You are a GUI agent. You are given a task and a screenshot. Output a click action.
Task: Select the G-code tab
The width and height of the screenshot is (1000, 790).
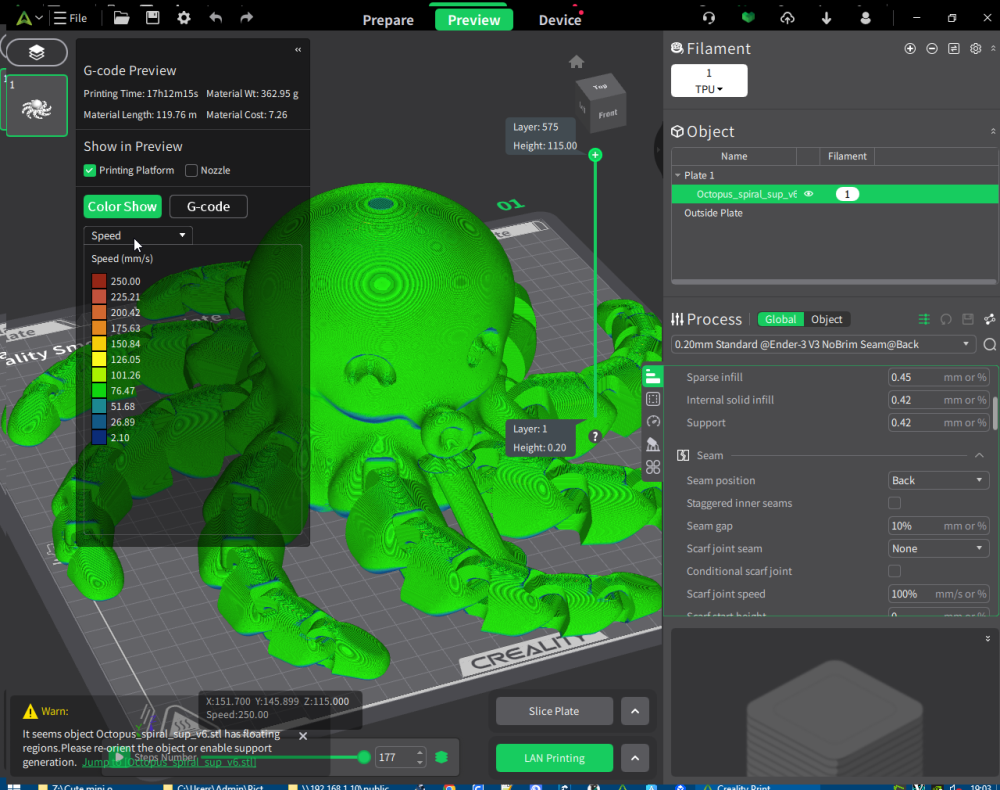[x=209, y=207]
